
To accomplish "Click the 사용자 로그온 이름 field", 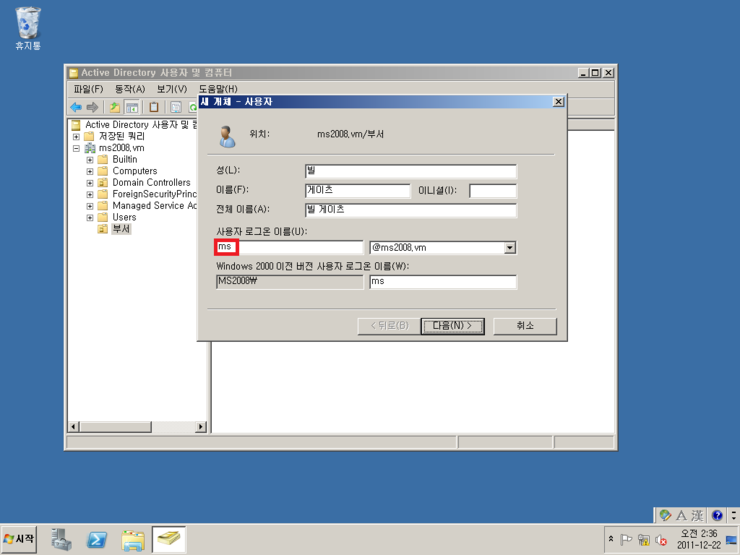I will 289,247.
